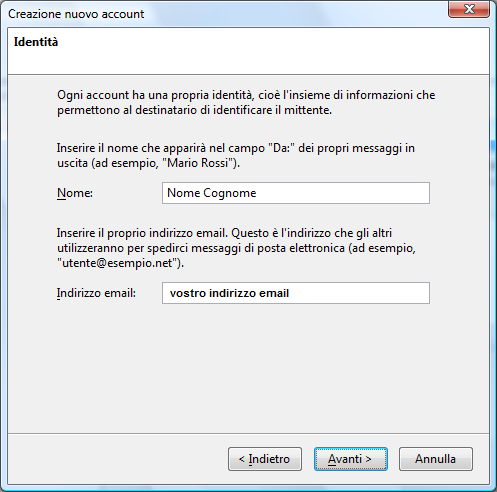This screenshot has height=492, width=497.
Task: Click the Avanti > button
Action: click(350, 459)
